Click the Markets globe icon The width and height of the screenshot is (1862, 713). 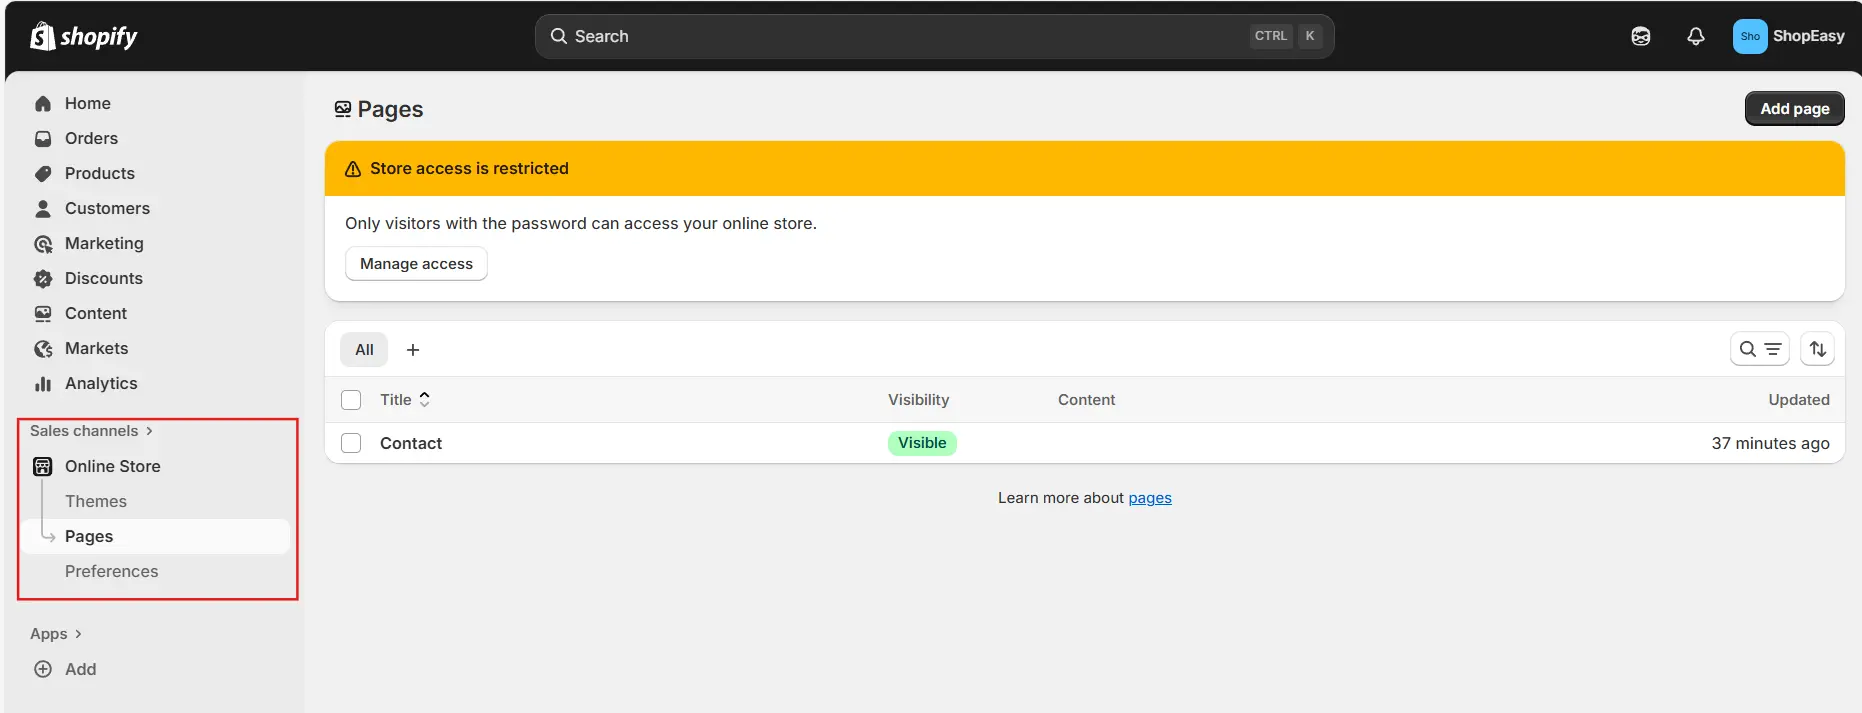pyautogui.click(x=43, y=349)
